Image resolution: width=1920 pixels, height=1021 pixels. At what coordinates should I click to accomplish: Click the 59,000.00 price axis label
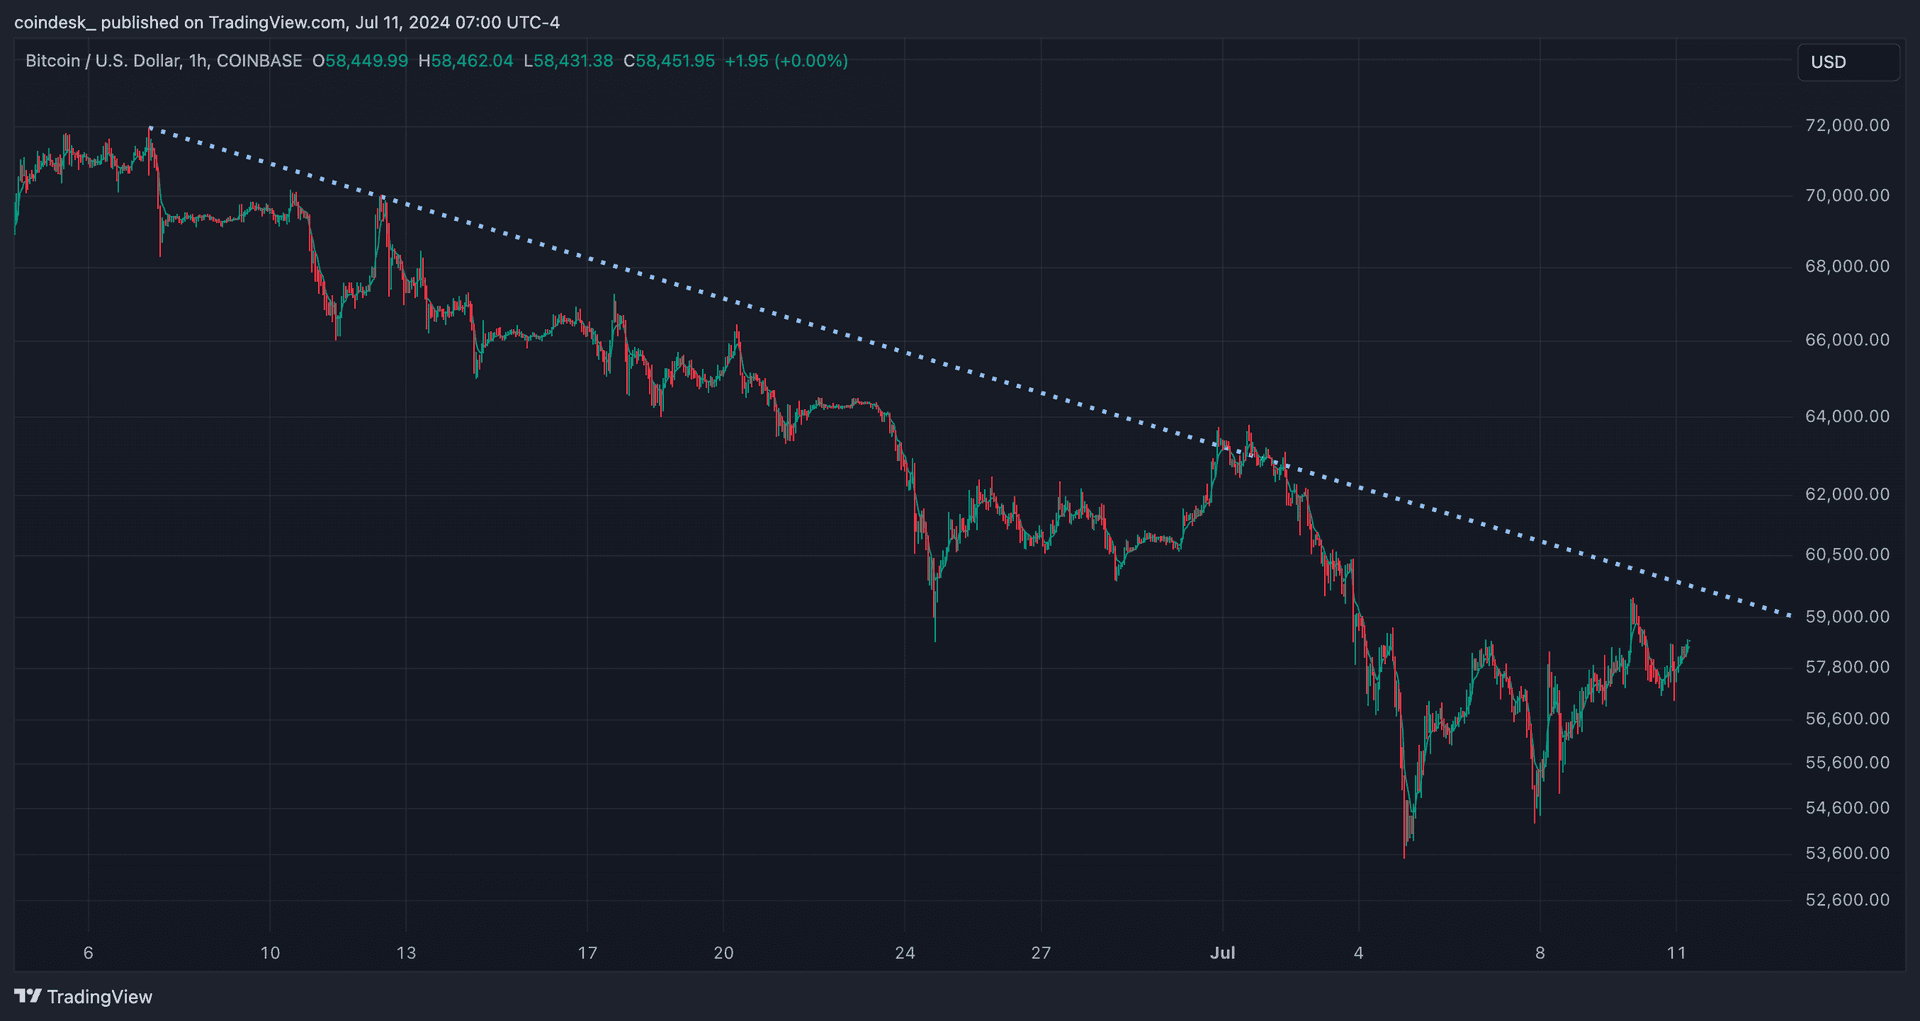point(1847,617)
